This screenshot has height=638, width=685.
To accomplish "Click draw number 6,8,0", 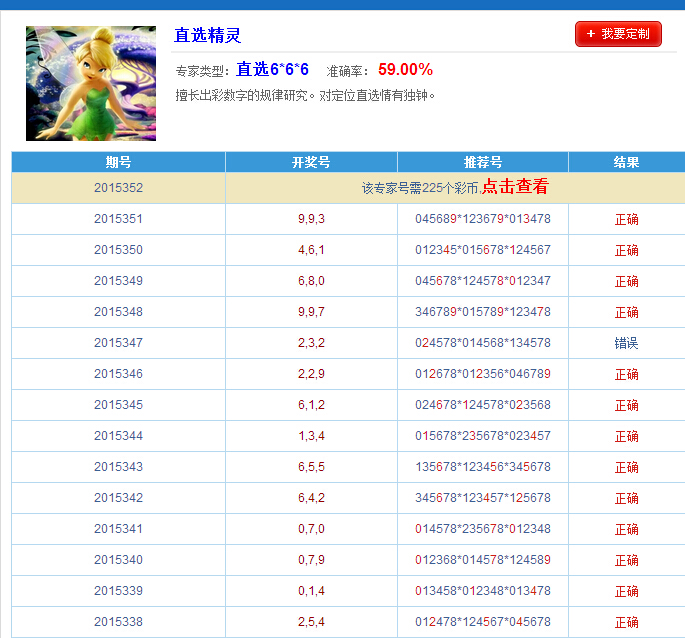I will 311,281.
